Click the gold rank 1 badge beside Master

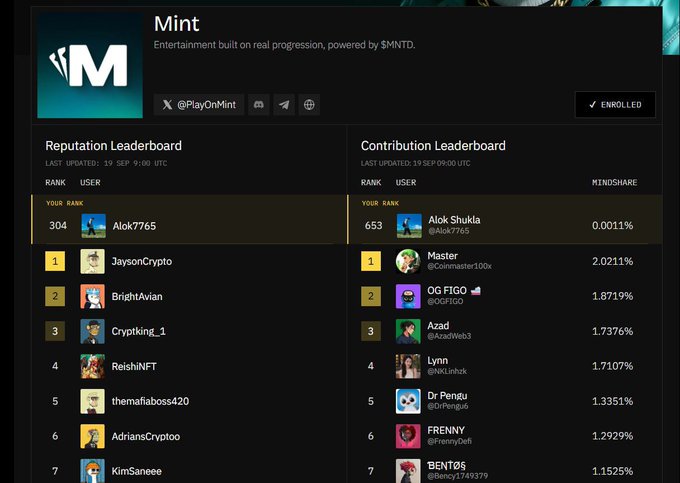[x=371, y=261]
